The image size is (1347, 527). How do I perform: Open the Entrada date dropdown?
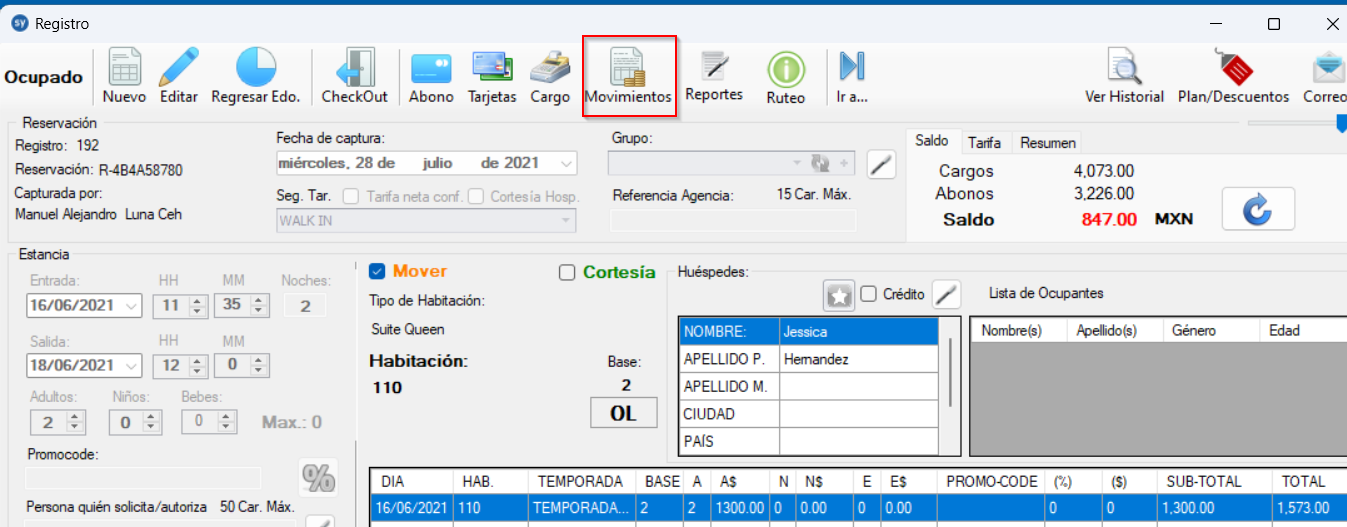pos(133,306)
